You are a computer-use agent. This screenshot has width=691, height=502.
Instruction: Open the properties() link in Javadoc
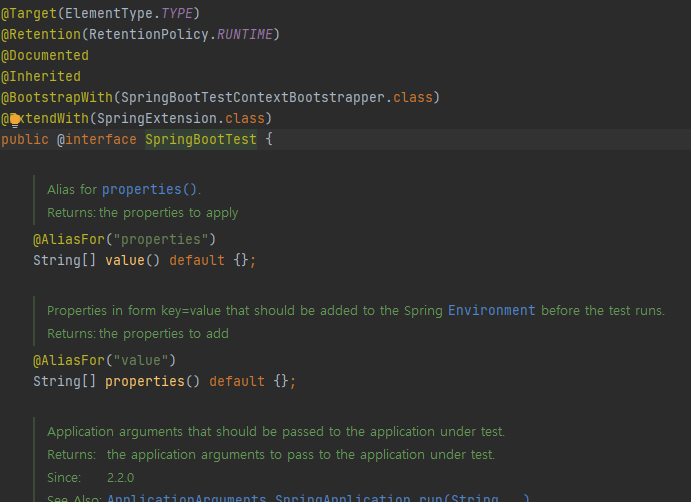149,190
